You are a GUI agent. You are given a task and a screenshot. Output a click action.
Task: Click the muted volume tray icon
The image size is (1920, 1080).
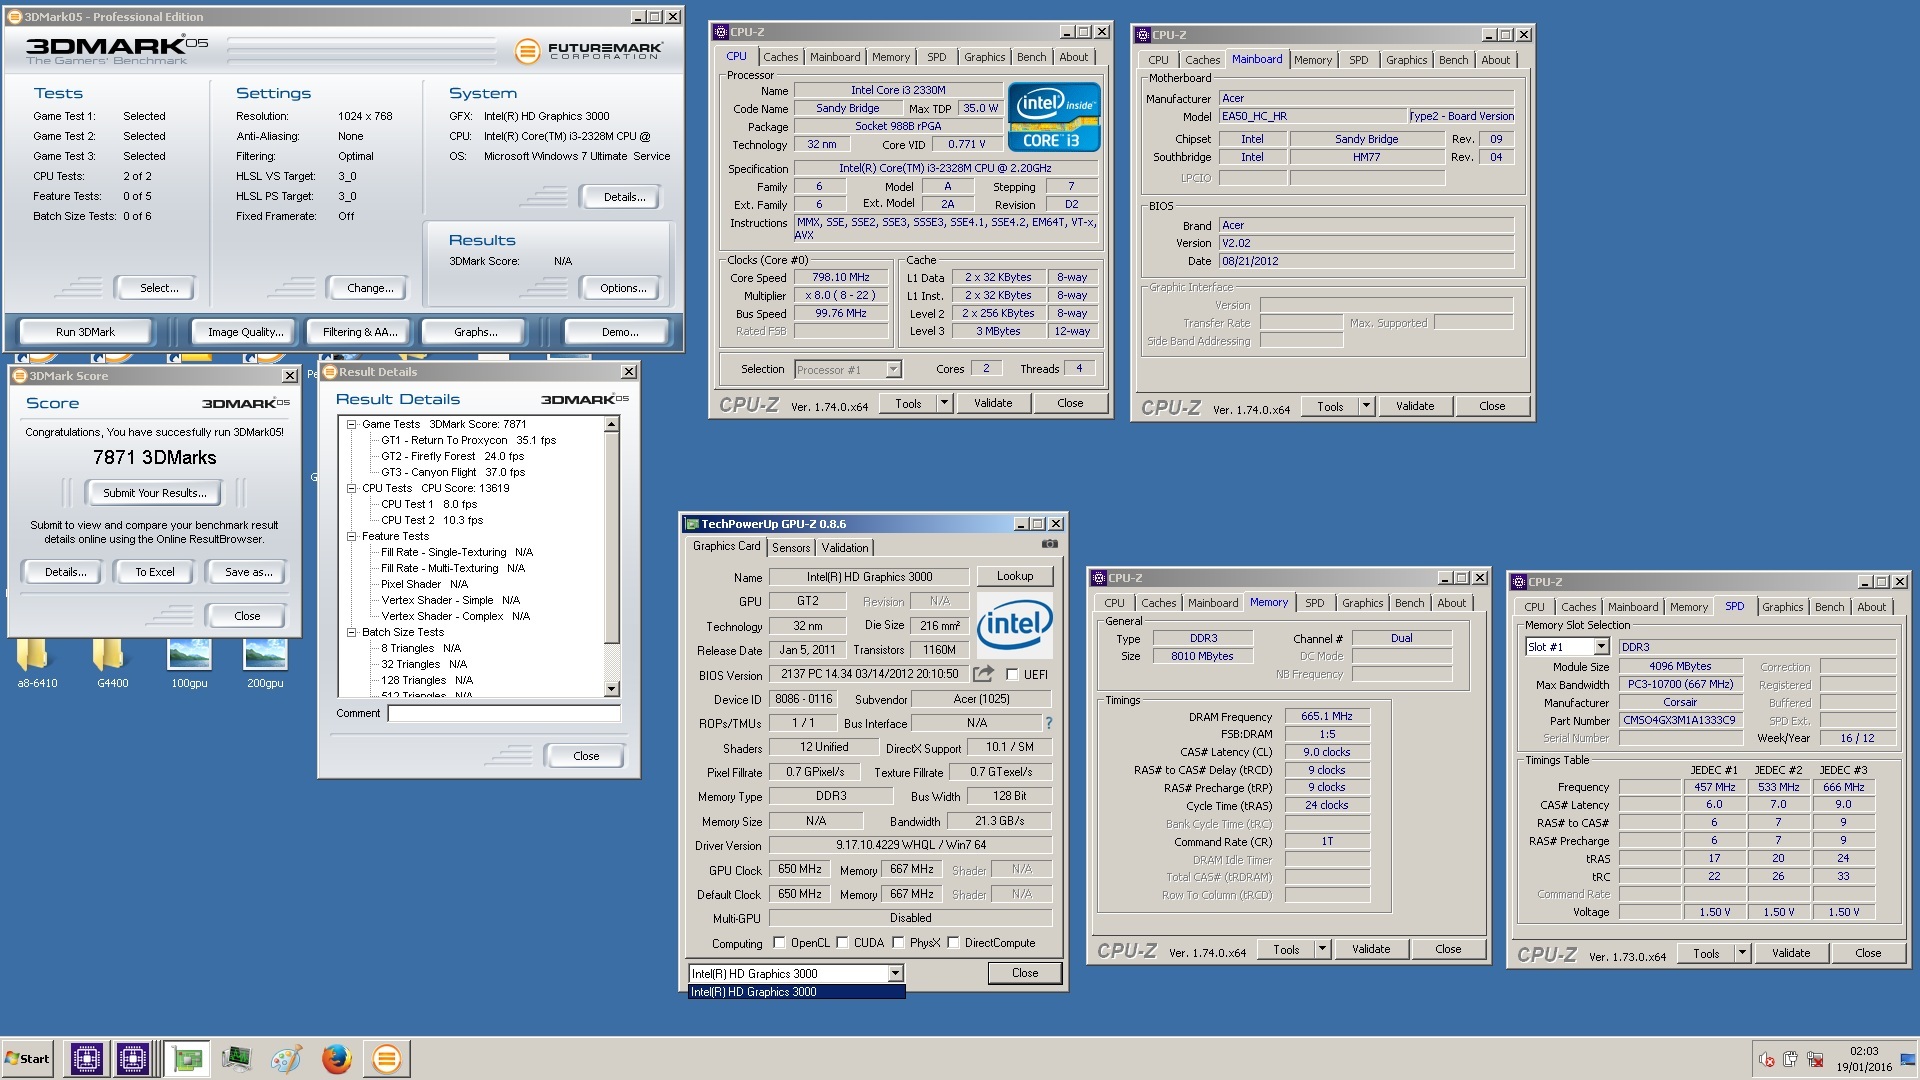1766,1060
